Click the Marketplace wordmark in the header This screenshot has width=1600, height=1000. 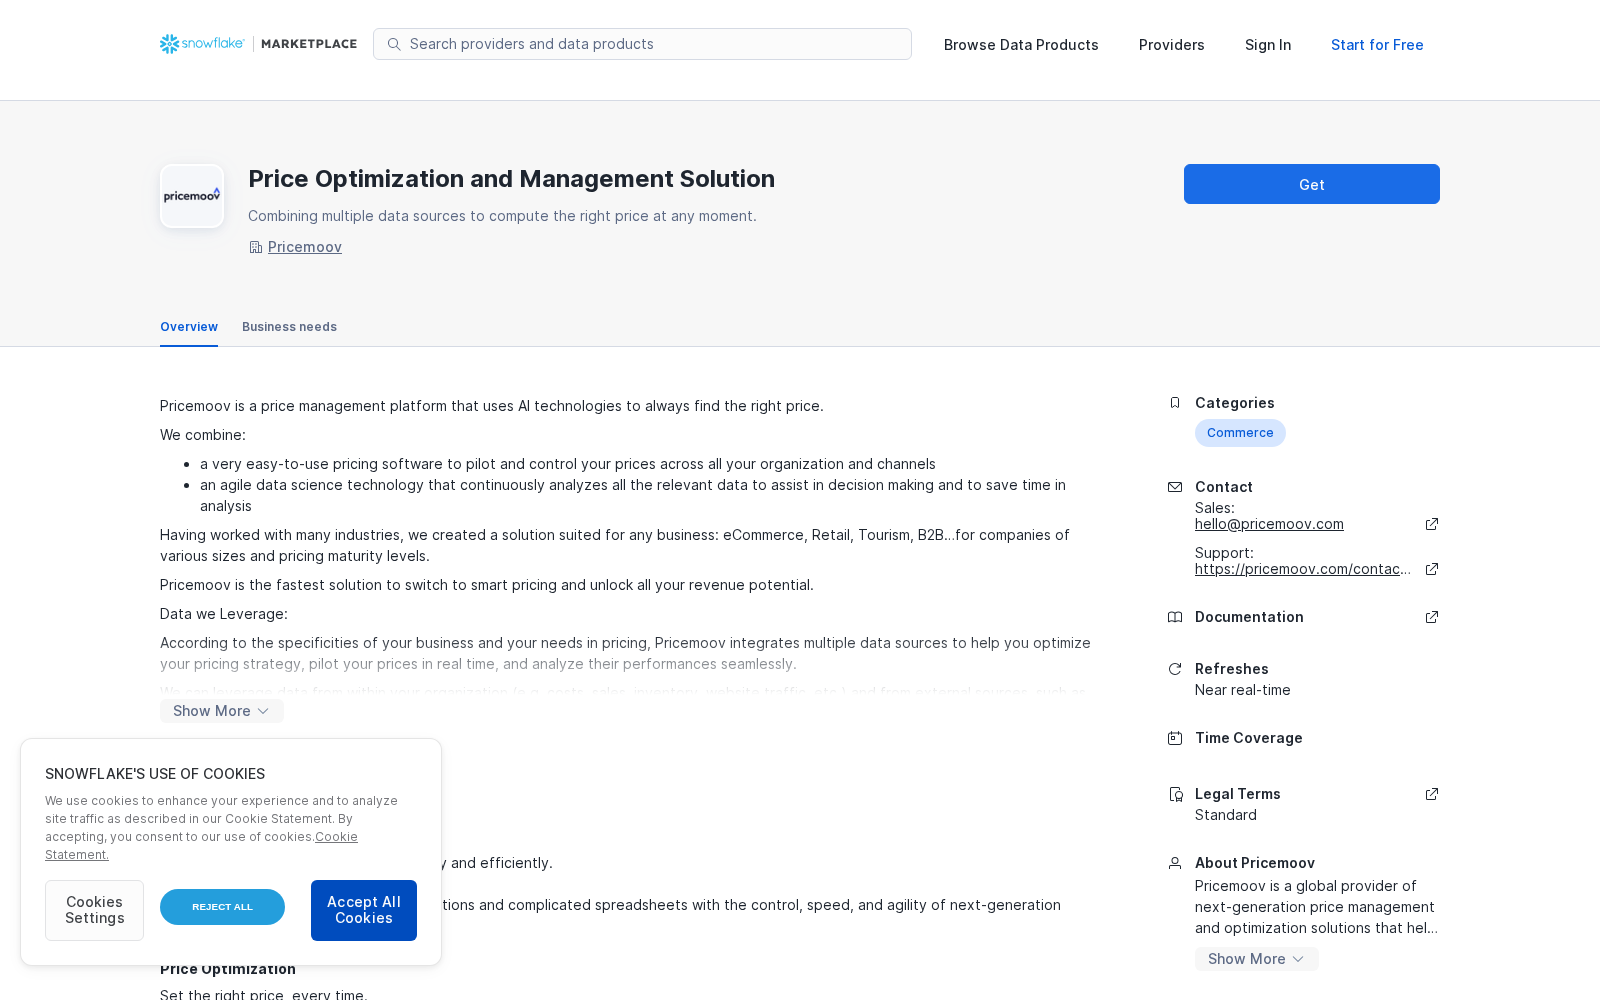pyautogui.click(x=309, y=44)
